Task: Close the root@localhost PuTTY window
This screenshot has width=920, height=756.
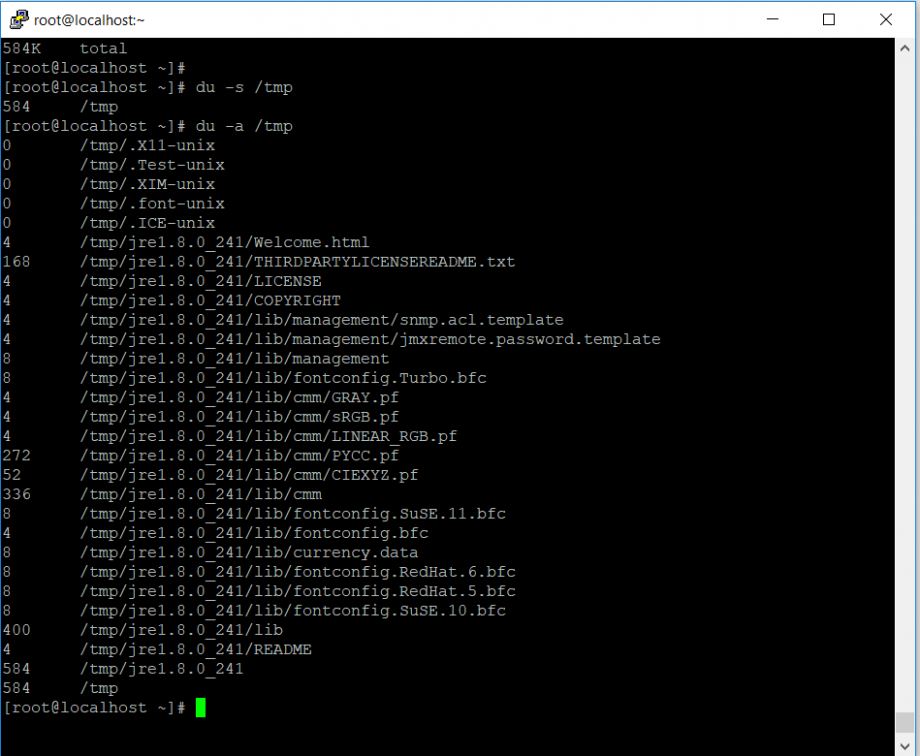Action: pyautogui.click(x=886, y=19)
